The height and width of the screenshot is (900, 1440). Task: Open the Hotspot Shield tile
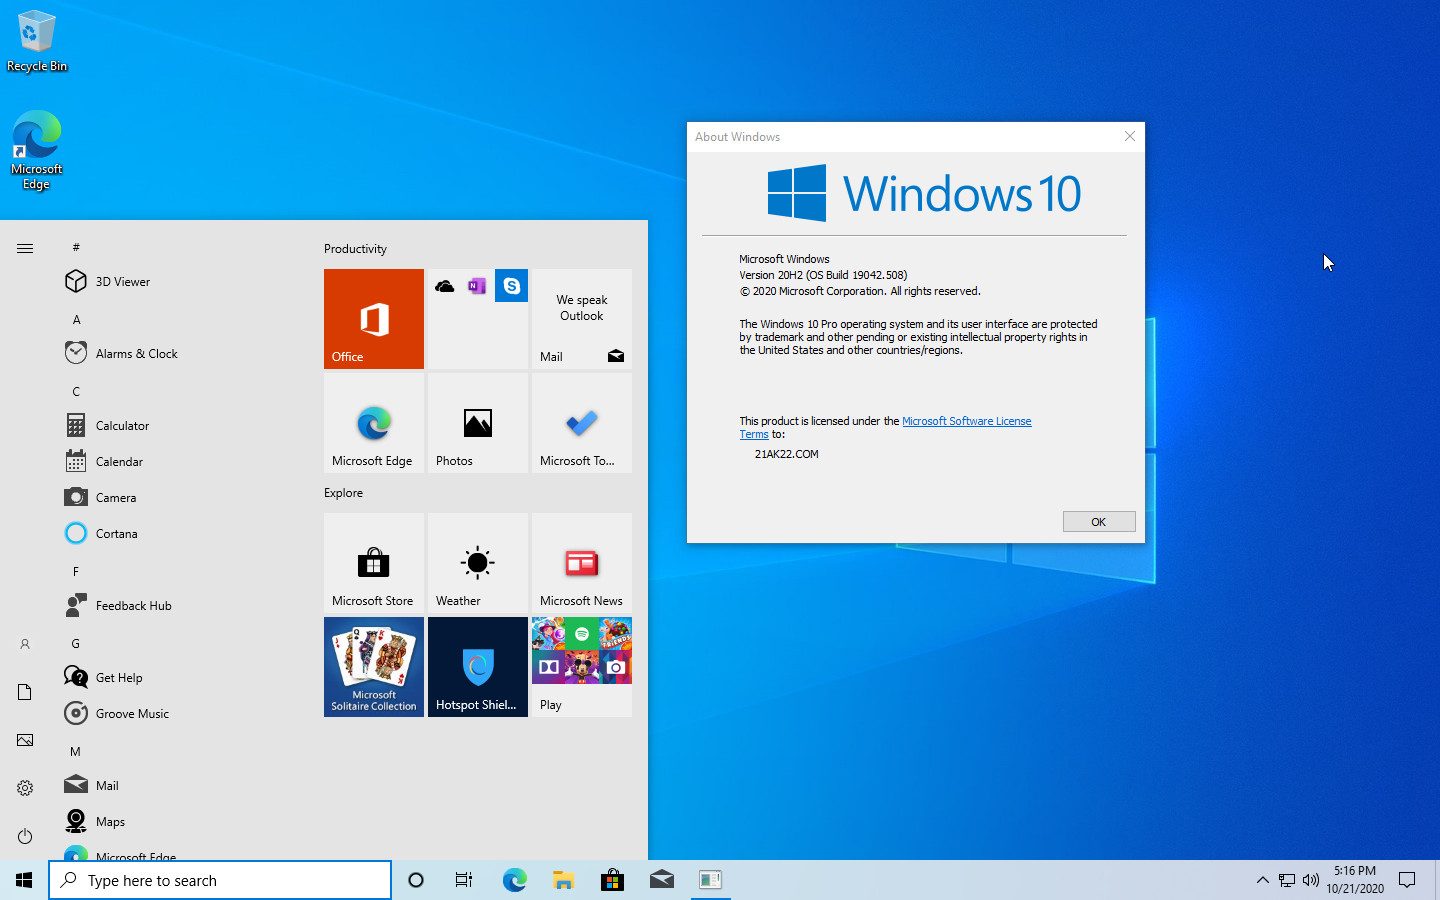click(x=478, y=667)
